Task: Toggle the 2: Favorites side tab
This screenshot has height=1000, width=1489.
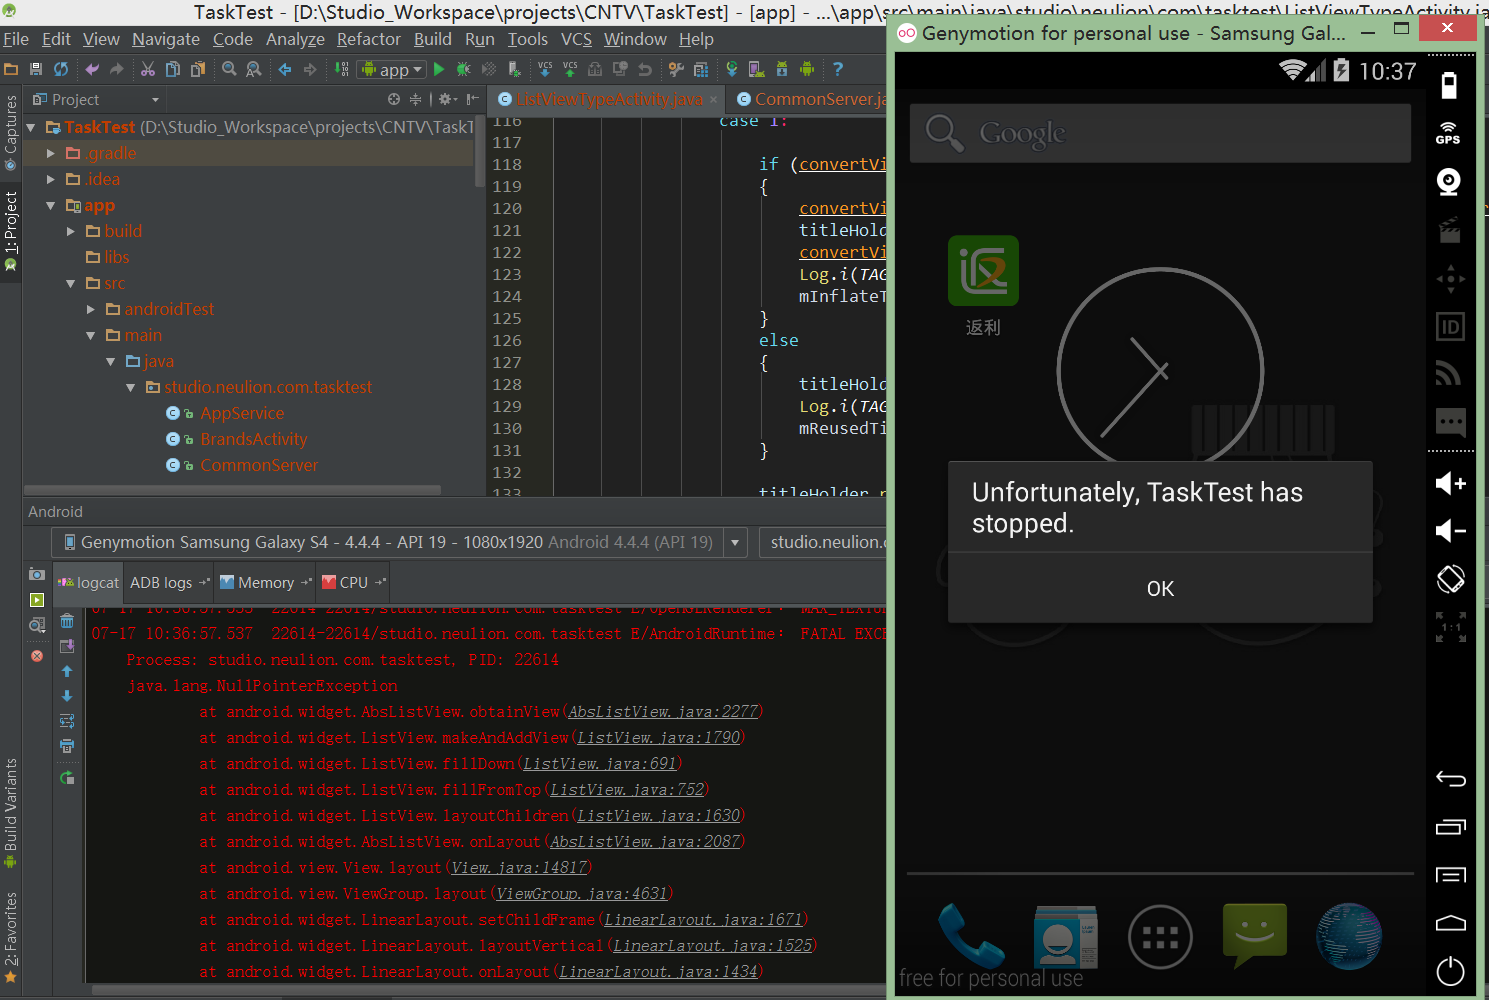Action: 11,937
